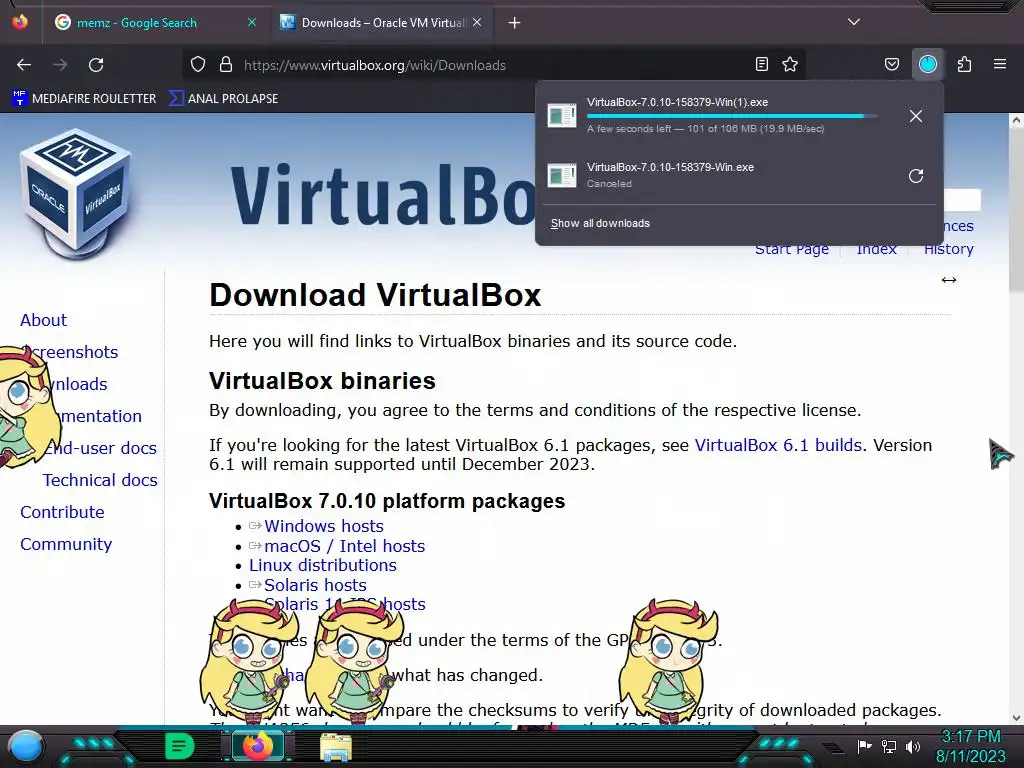Open the Linux distributions link
This screenshot has height=768, width=1024.
pyautogui.click(x=323, y=566)
